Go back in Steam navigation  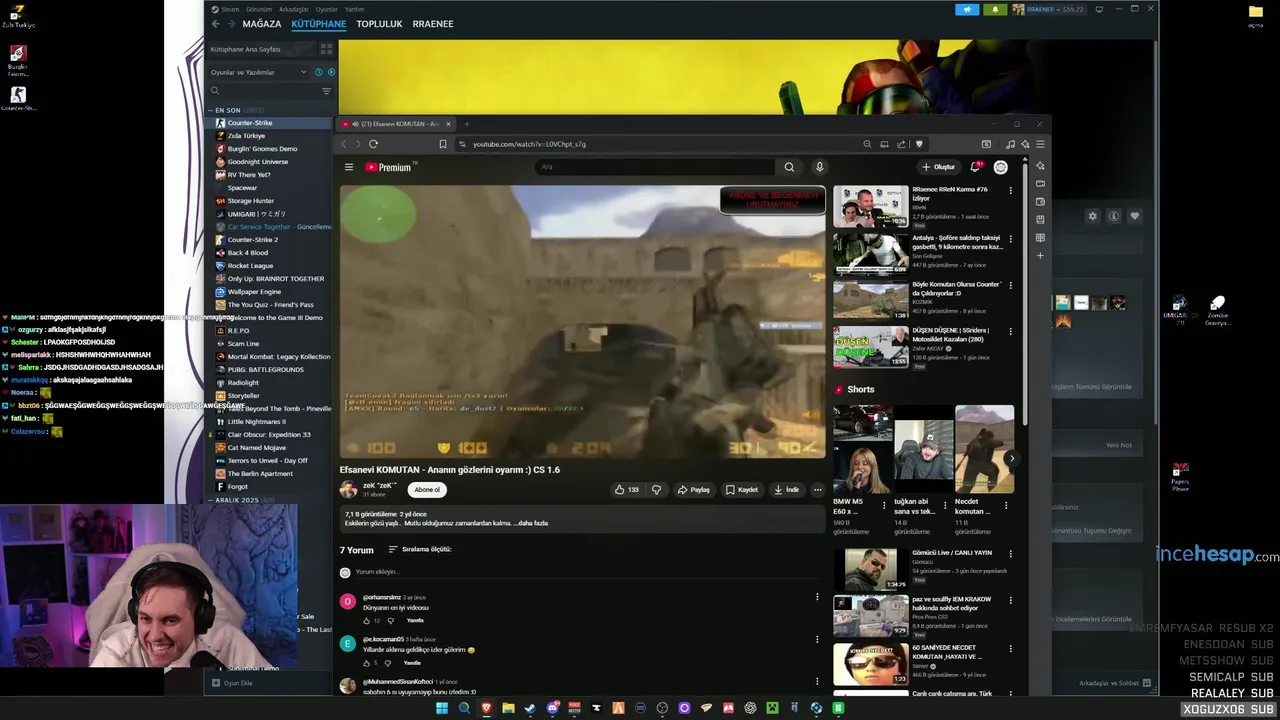click(x=215, y=24)
